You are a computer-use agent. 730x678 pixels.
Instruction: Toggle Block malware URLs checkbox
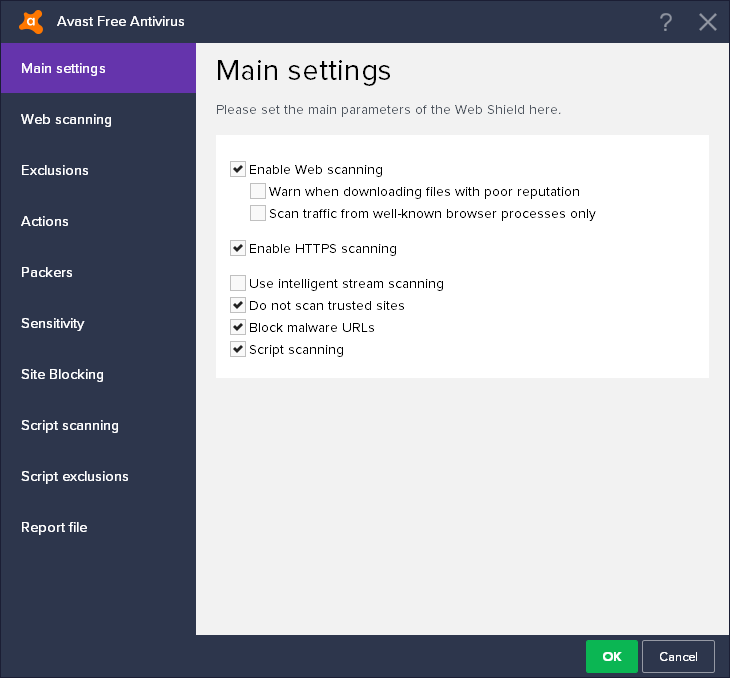pos(238,327)
